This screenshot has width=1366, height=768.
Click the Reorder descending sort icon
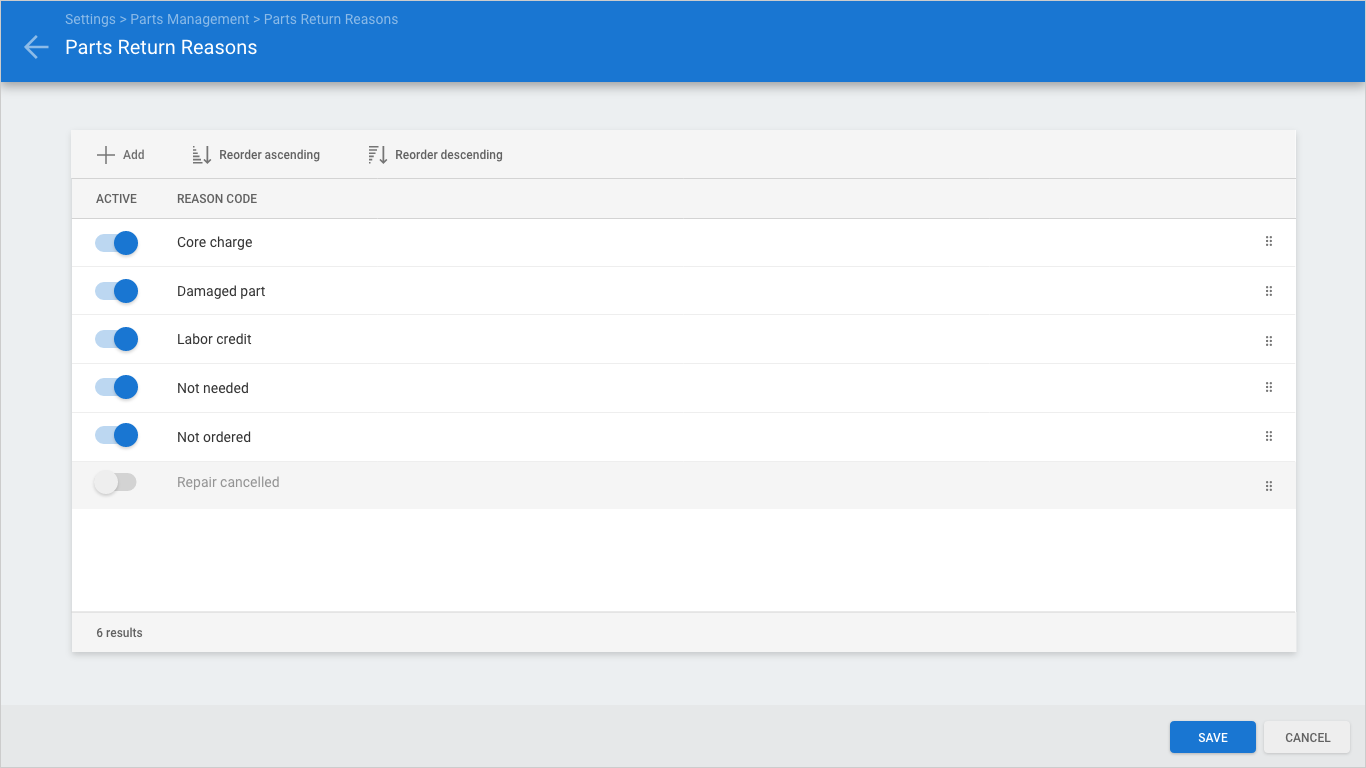[378, 155]
